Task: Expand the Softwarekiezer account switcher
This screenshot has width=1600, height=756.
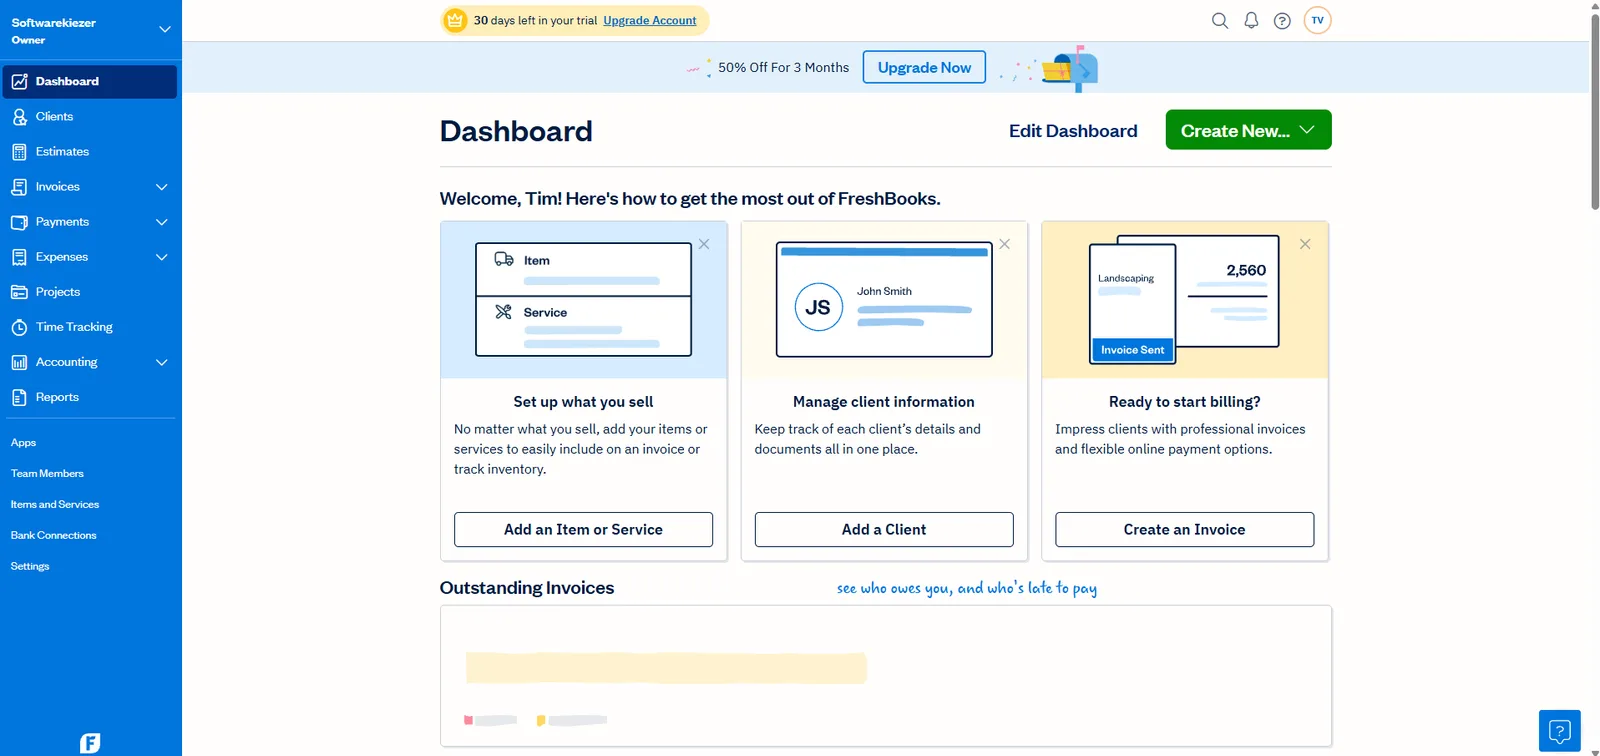Action: 165,29
